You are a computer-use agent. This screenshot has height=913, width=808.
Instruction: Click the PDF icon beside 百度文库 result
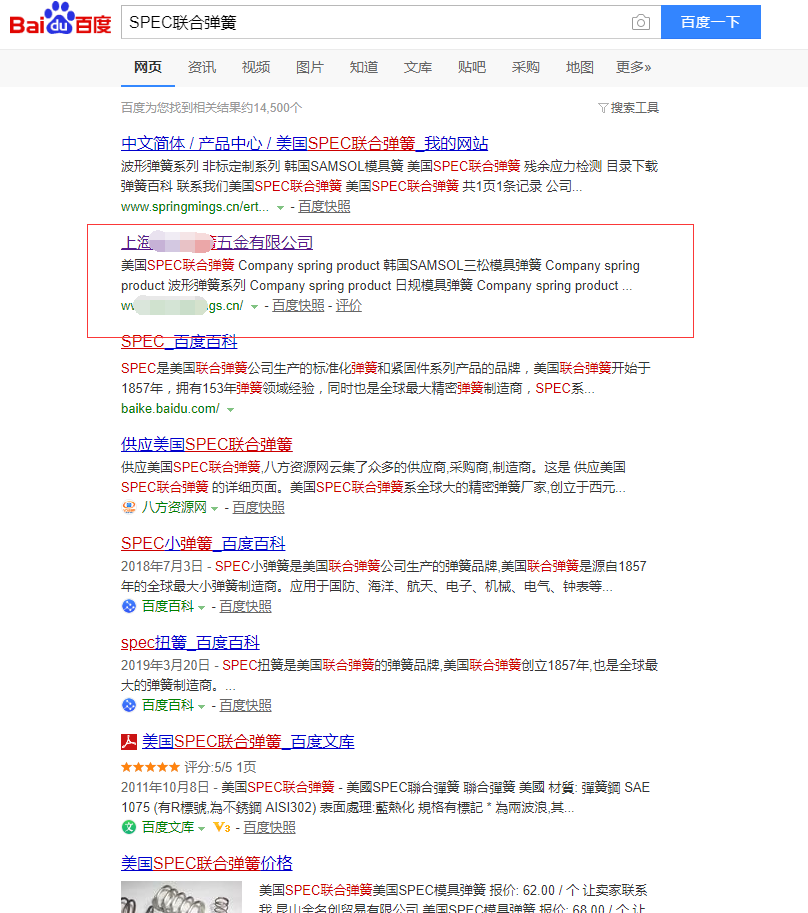(129, 741)
